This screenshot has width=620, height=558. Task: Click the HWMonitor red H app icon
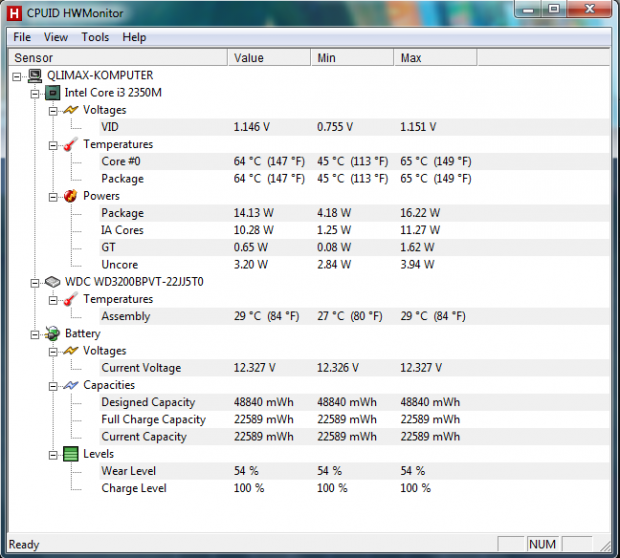(x=14, y=13)
